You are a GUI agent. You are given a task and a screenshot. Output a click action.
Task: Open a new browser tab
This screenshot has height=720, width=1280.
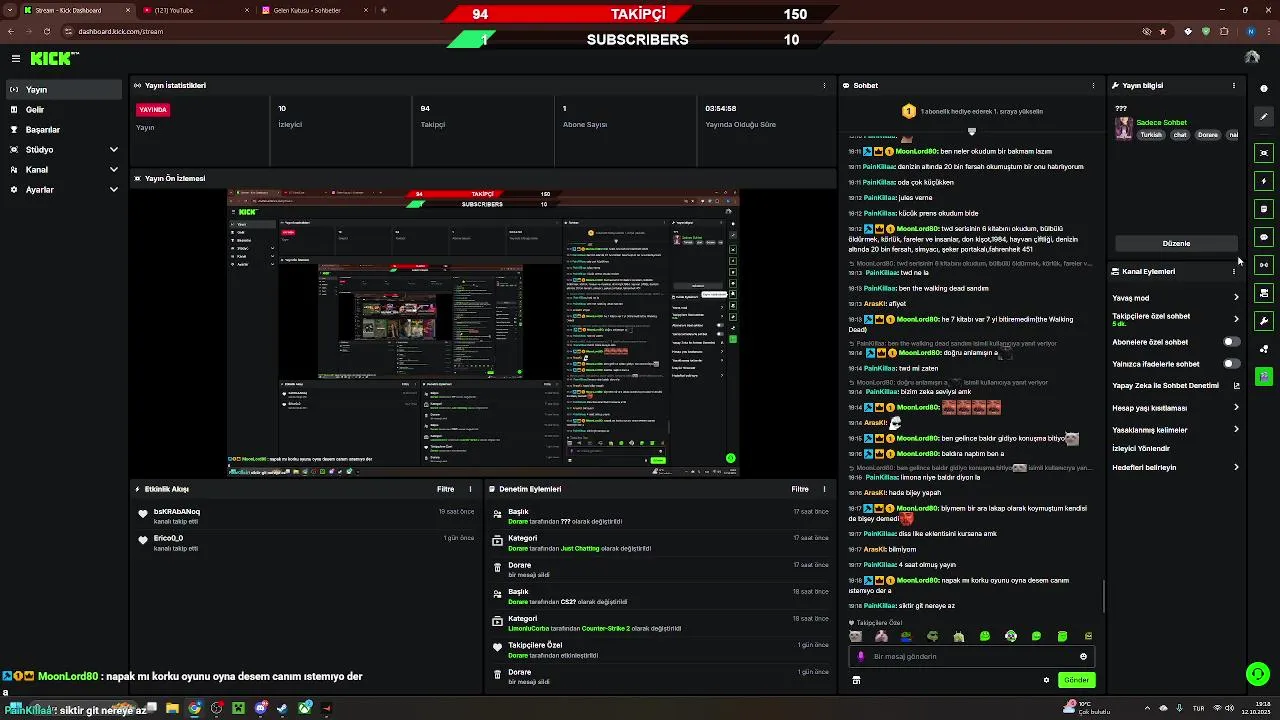tap(384, 10)
